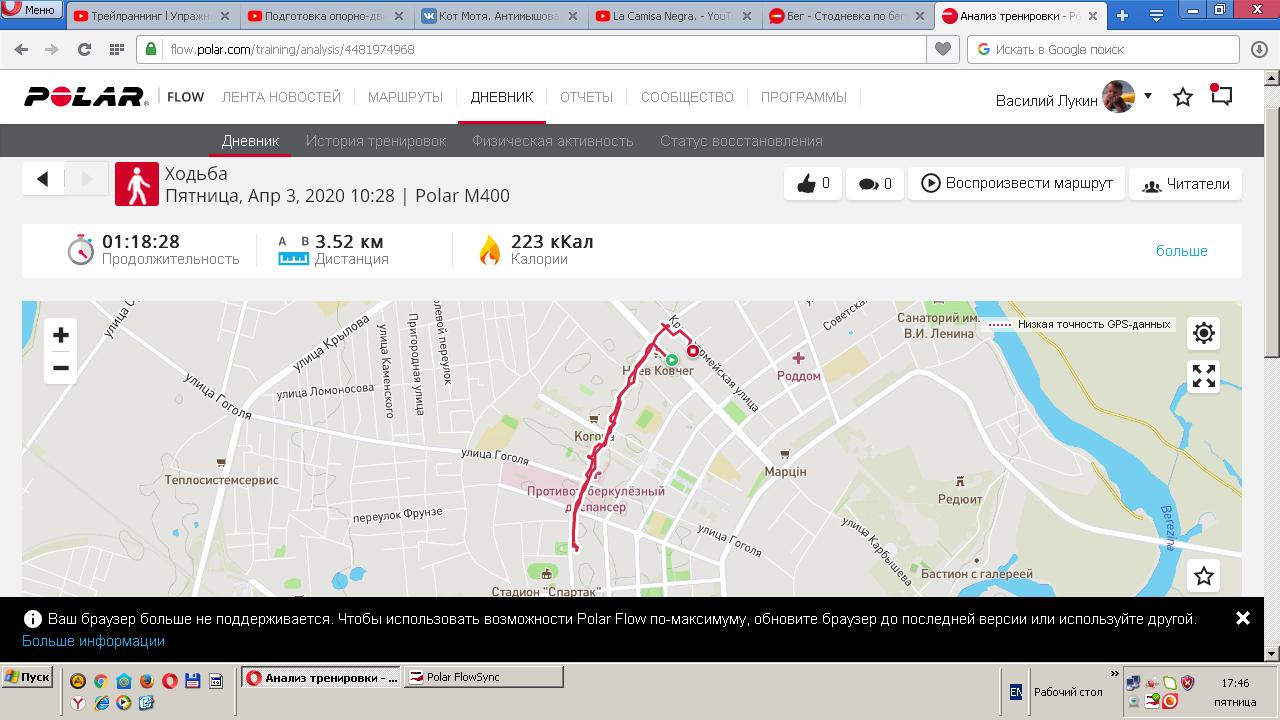Screen dimensions: 1280x720
Task: Expand the map to fullscreen
Action: [1204, 376]
